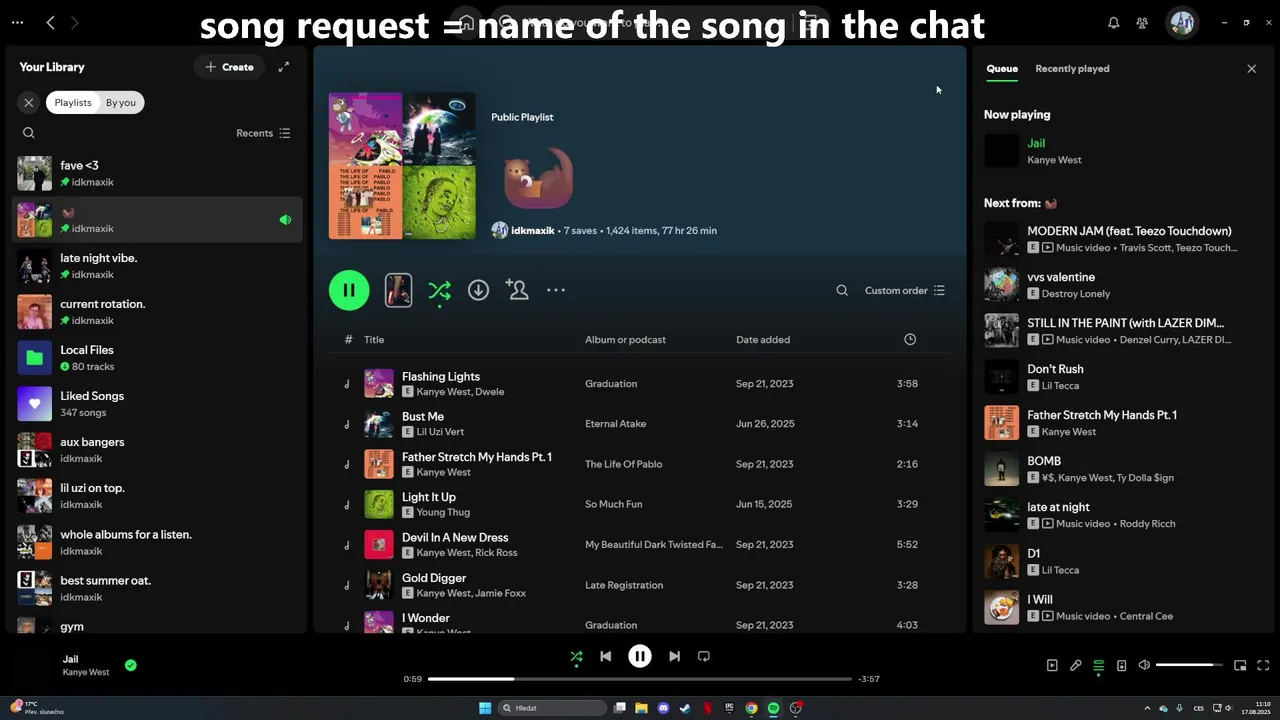Screen dimensions: 1280x720
Task: Sort by the Date added column
Action: (x=763, y=340)
